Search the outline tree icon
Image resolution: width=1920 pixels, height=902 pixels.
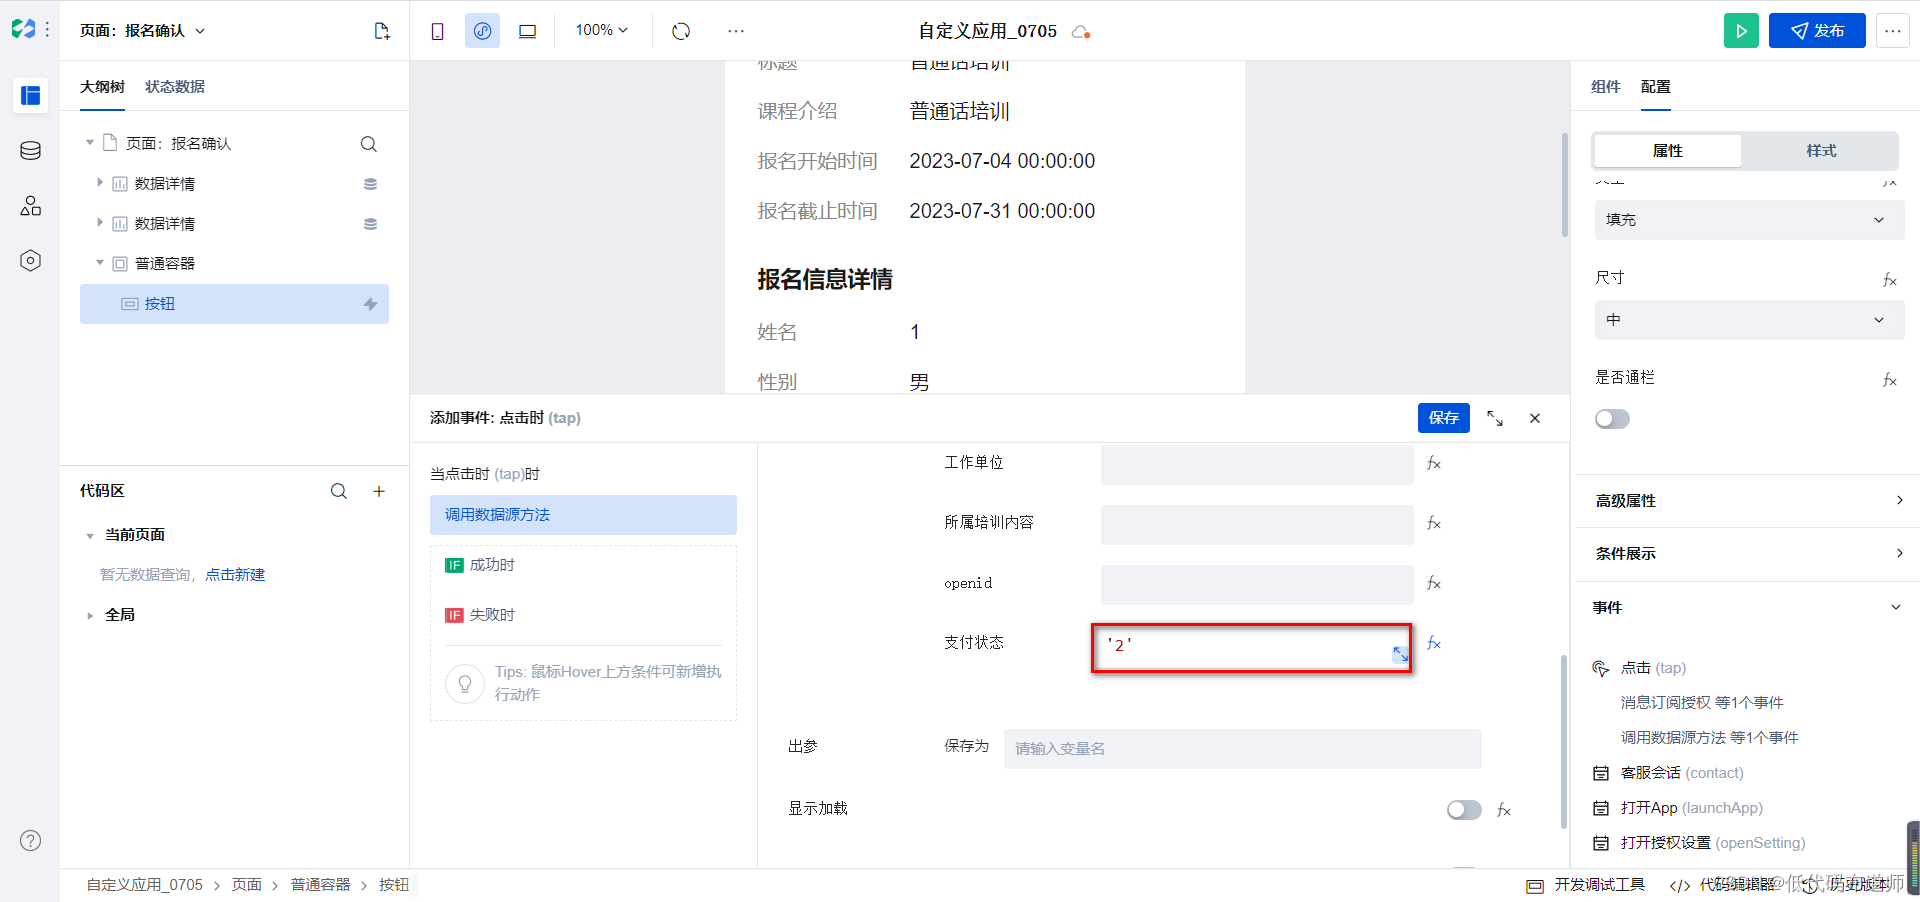coord(369,144)
